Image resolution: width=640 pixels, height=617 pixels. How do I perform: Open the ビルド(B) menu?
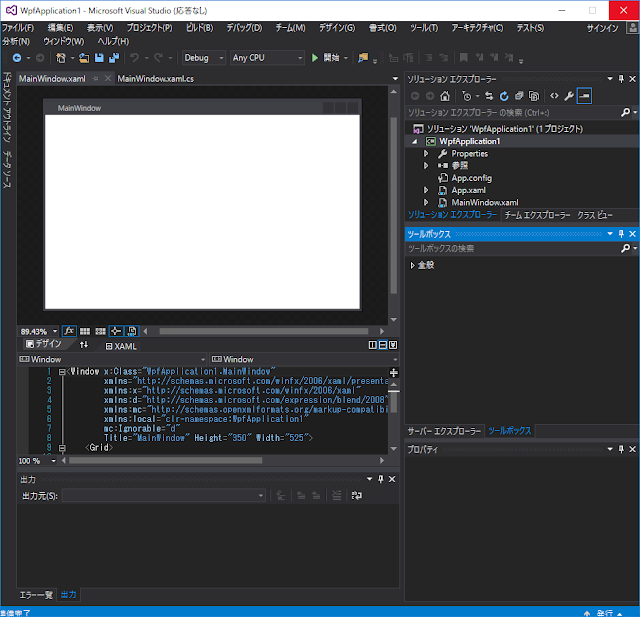(x=200, y=28)
